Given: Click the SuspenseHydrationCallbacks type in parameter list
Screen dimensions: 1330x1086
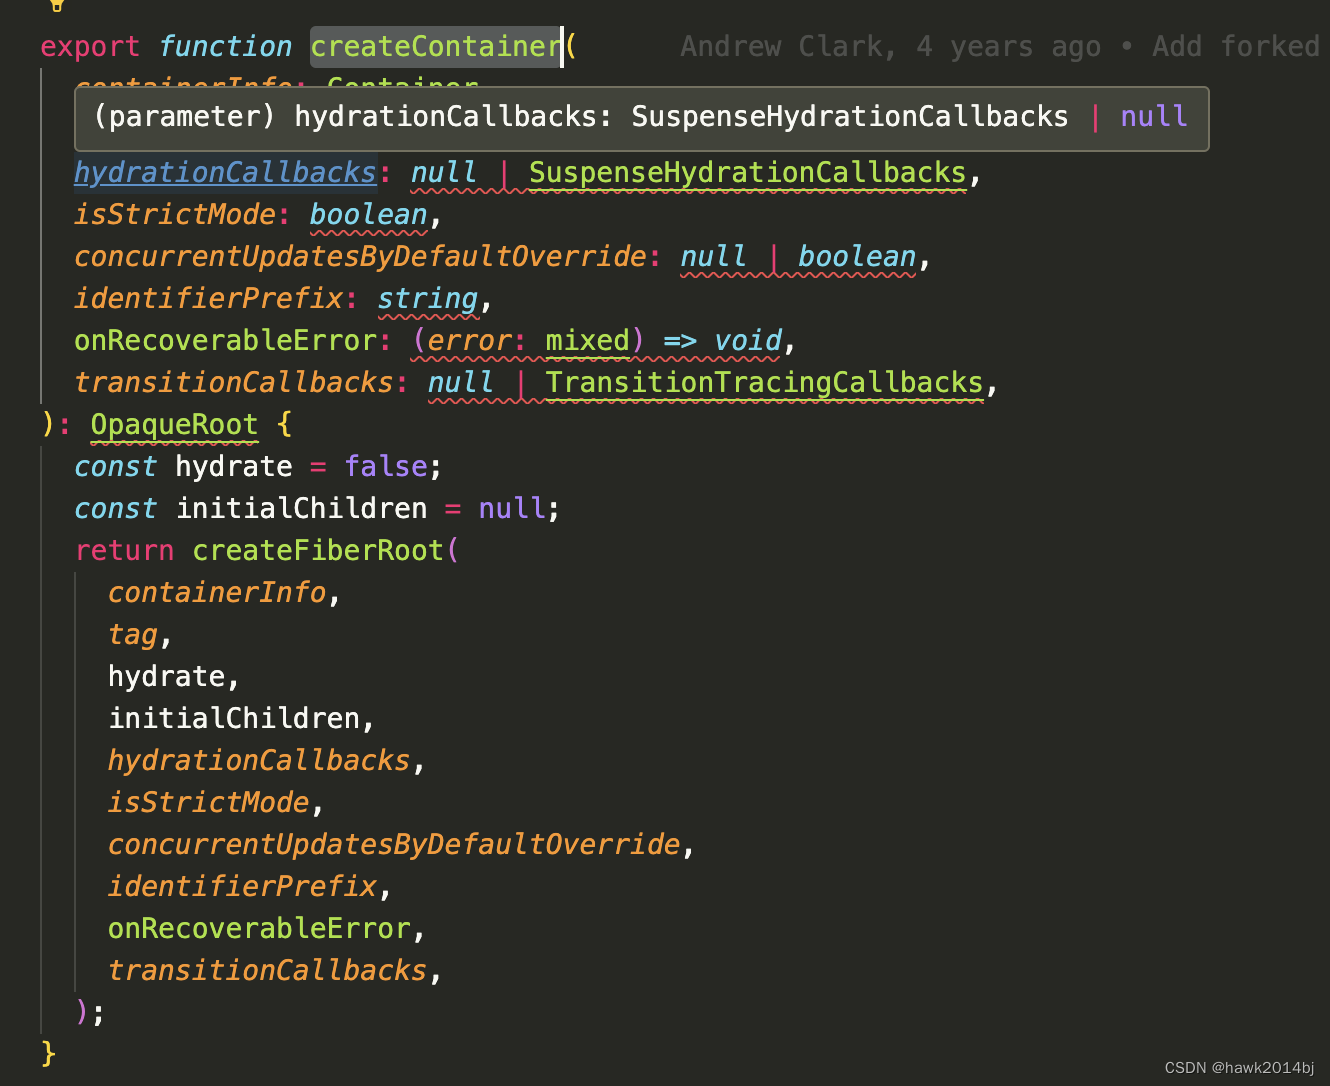Looking at the screenshot, I should coord(748,173).
